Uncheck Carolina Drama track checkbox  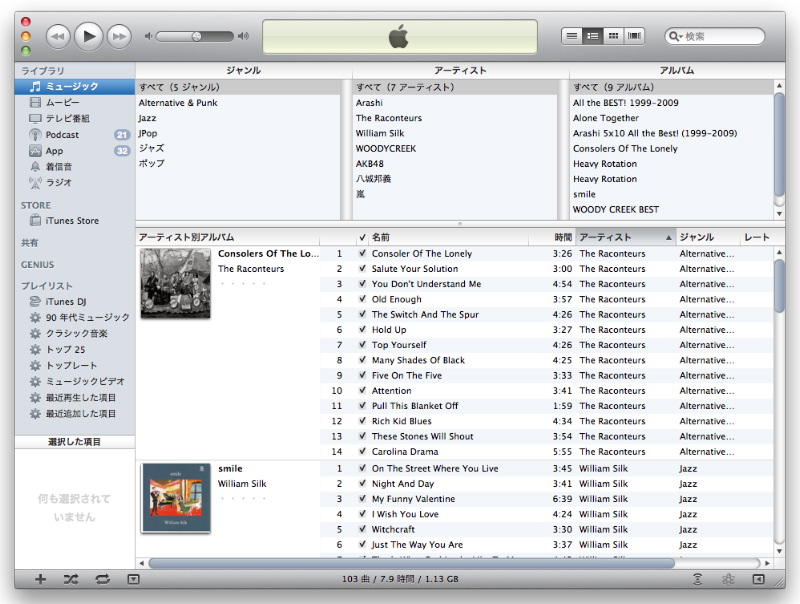point(362,451)
